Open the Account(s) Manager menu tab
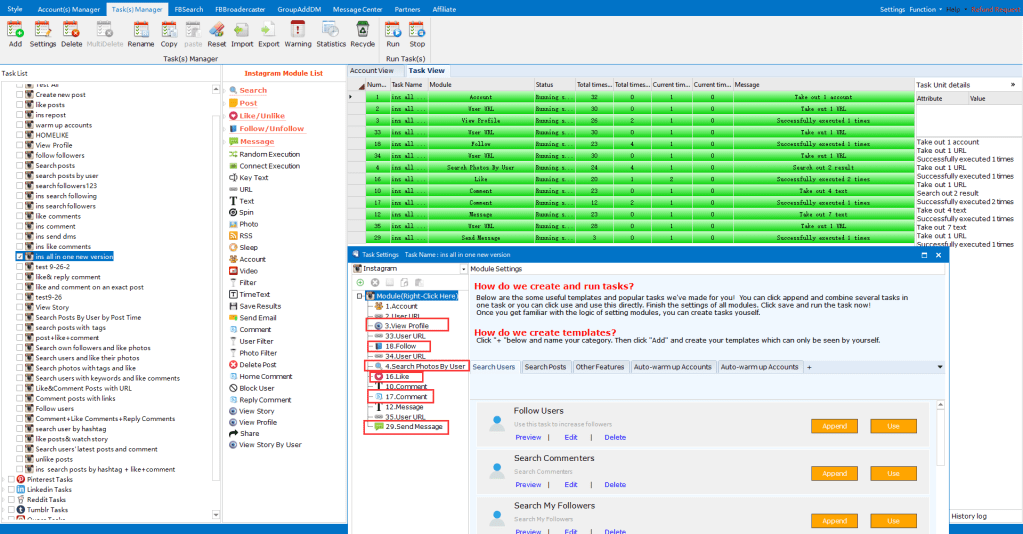The image size is (1023, 534). click(x=67, y=8)
